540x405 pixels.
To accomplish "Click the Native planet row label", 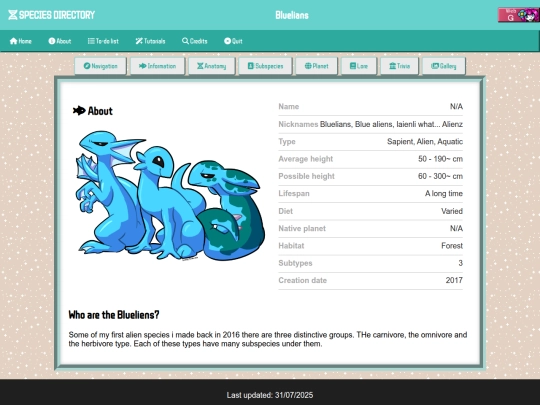I will tap(302, 228).
